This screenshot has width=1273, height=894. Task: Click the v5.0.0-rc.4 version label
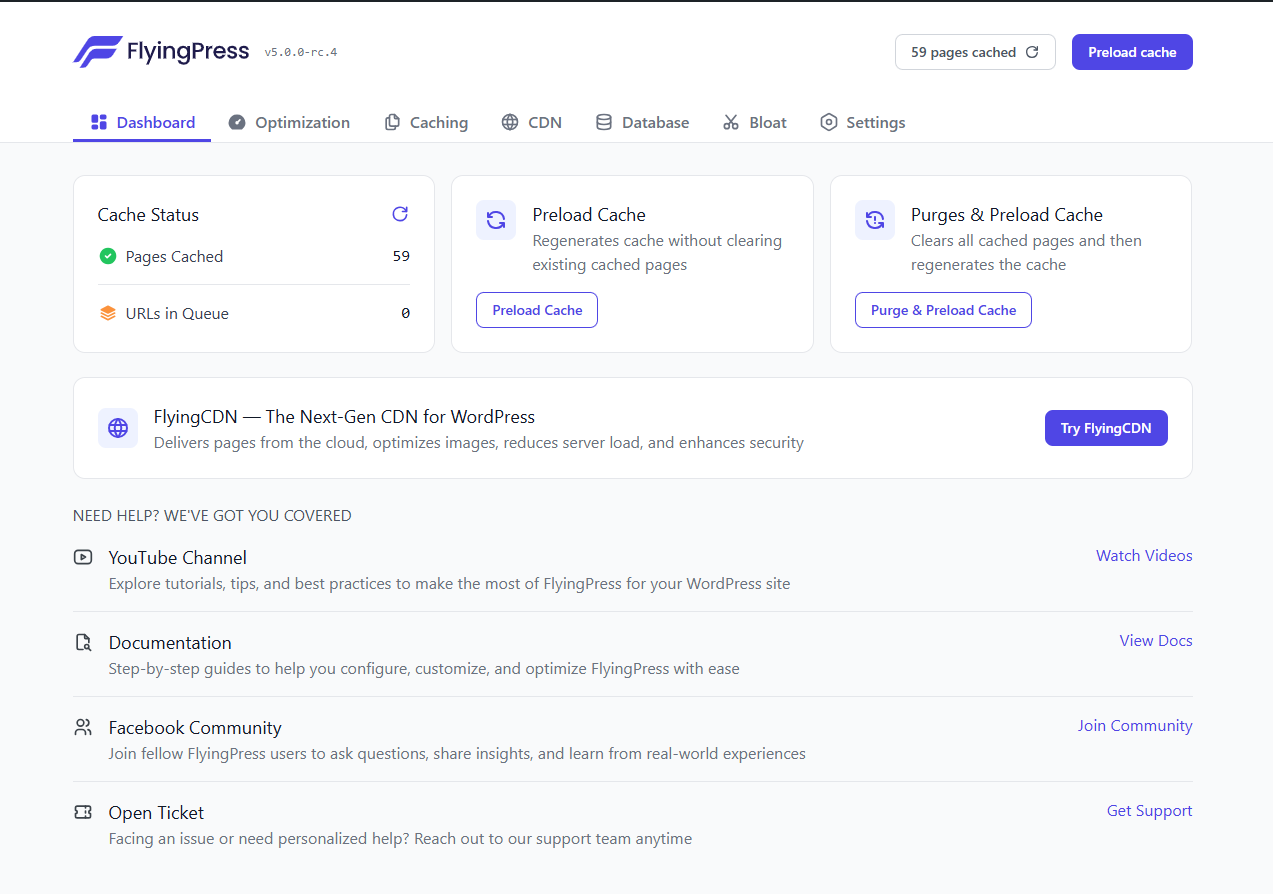pyautogui.click(x=301, y=52)
